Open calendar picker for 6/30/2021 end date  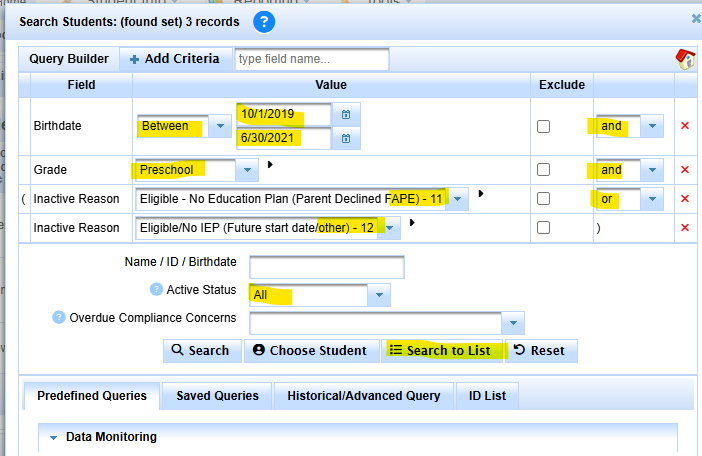[346, 138]
